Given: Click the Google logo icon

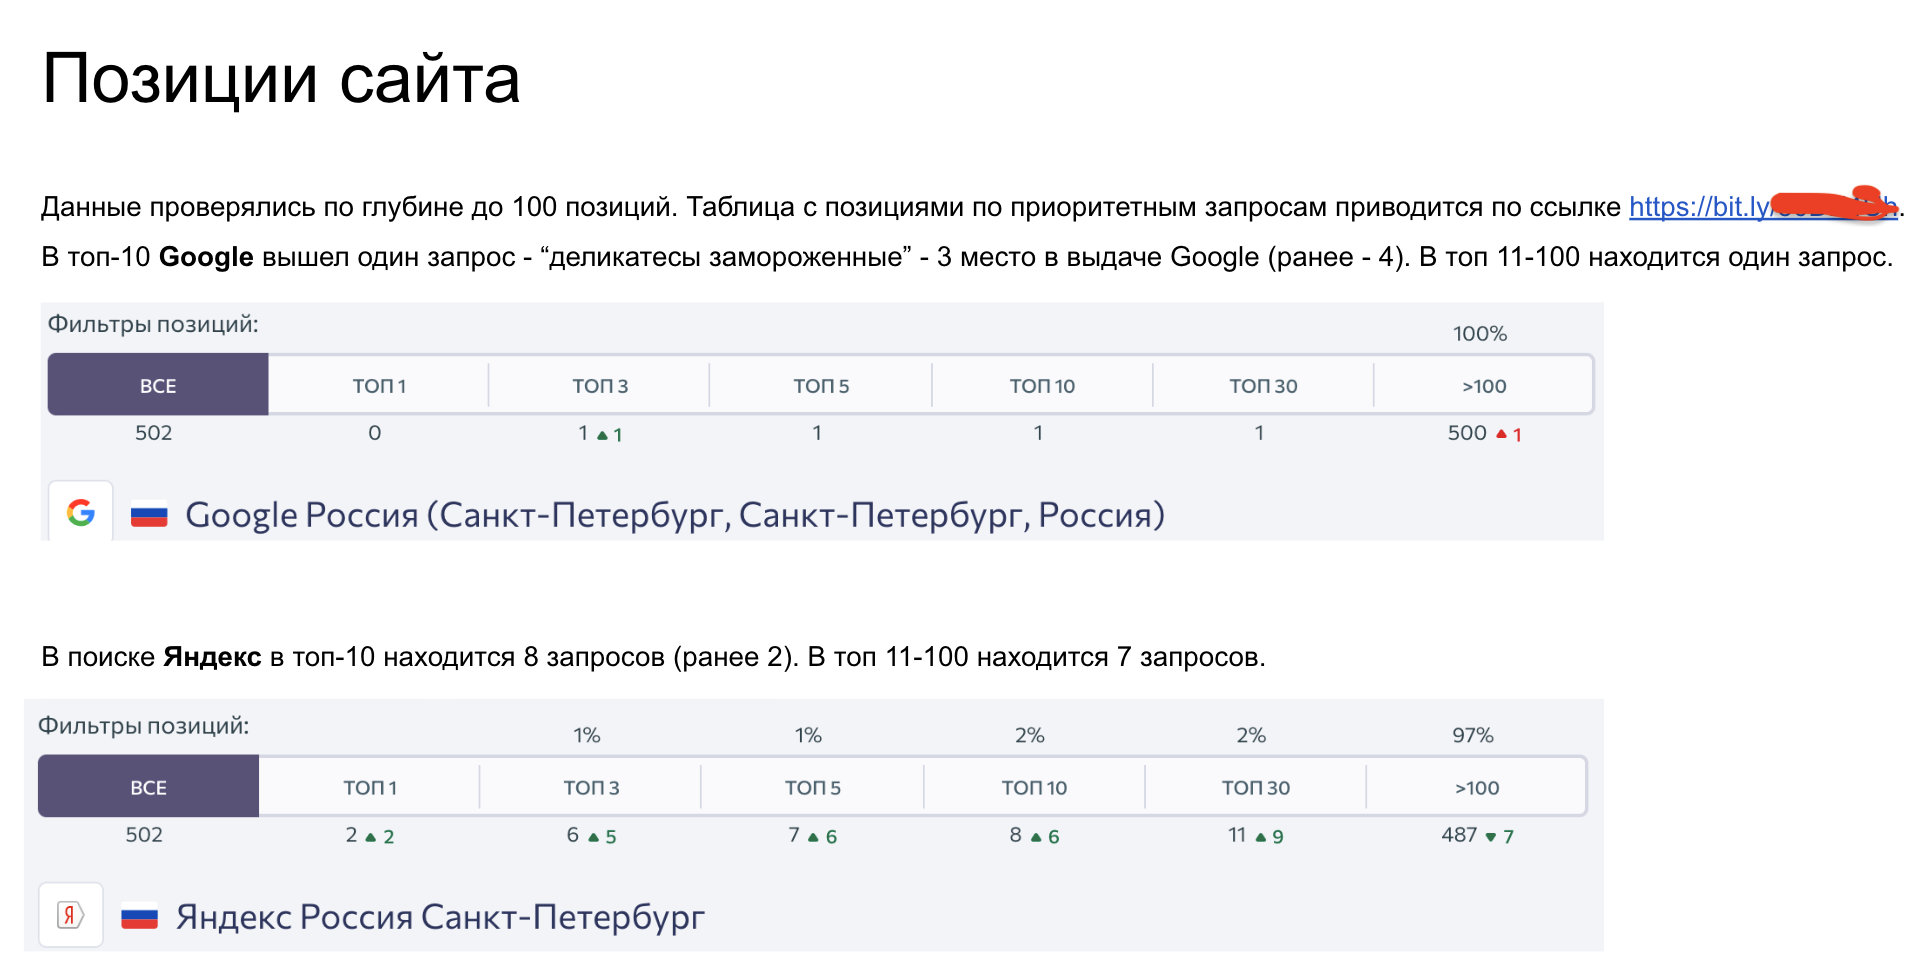Looking at the screenshot, I should click(82, 512).
